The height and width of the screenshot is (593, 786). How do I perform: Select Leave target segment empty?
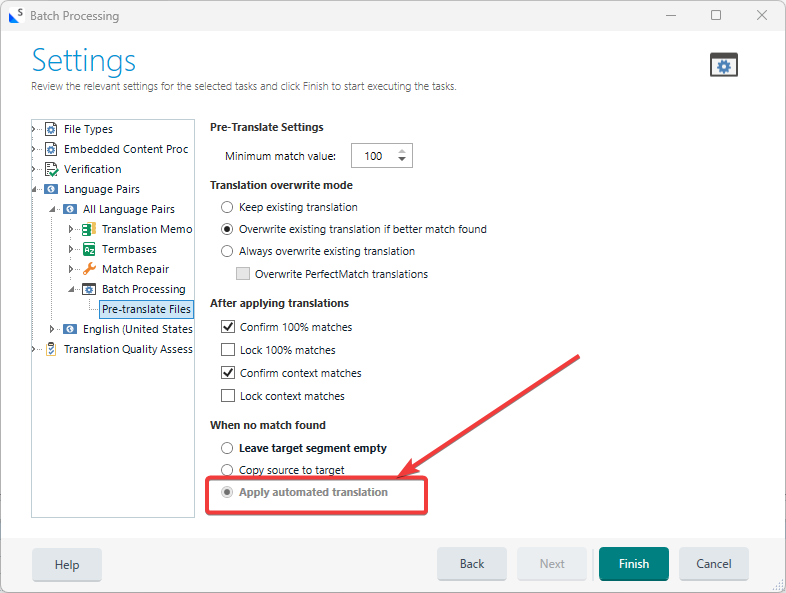(227, 448)
